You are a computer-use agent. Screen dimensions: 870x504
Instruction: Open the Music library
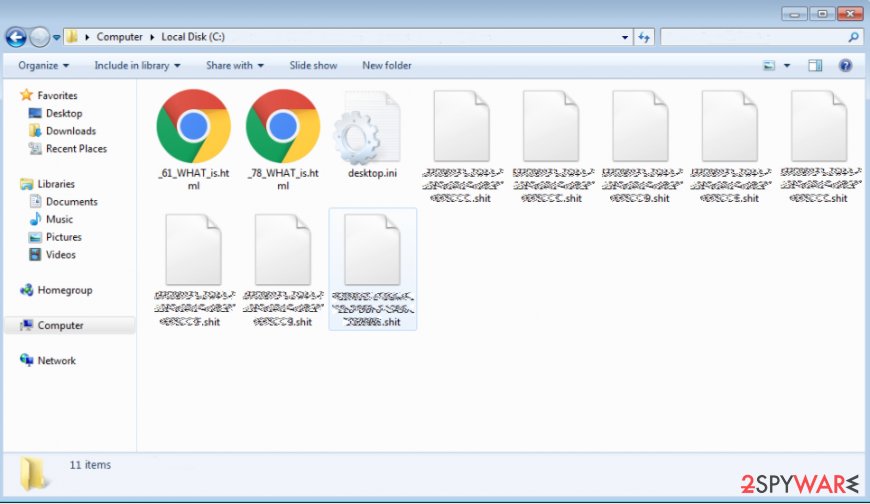pos(59,219)
